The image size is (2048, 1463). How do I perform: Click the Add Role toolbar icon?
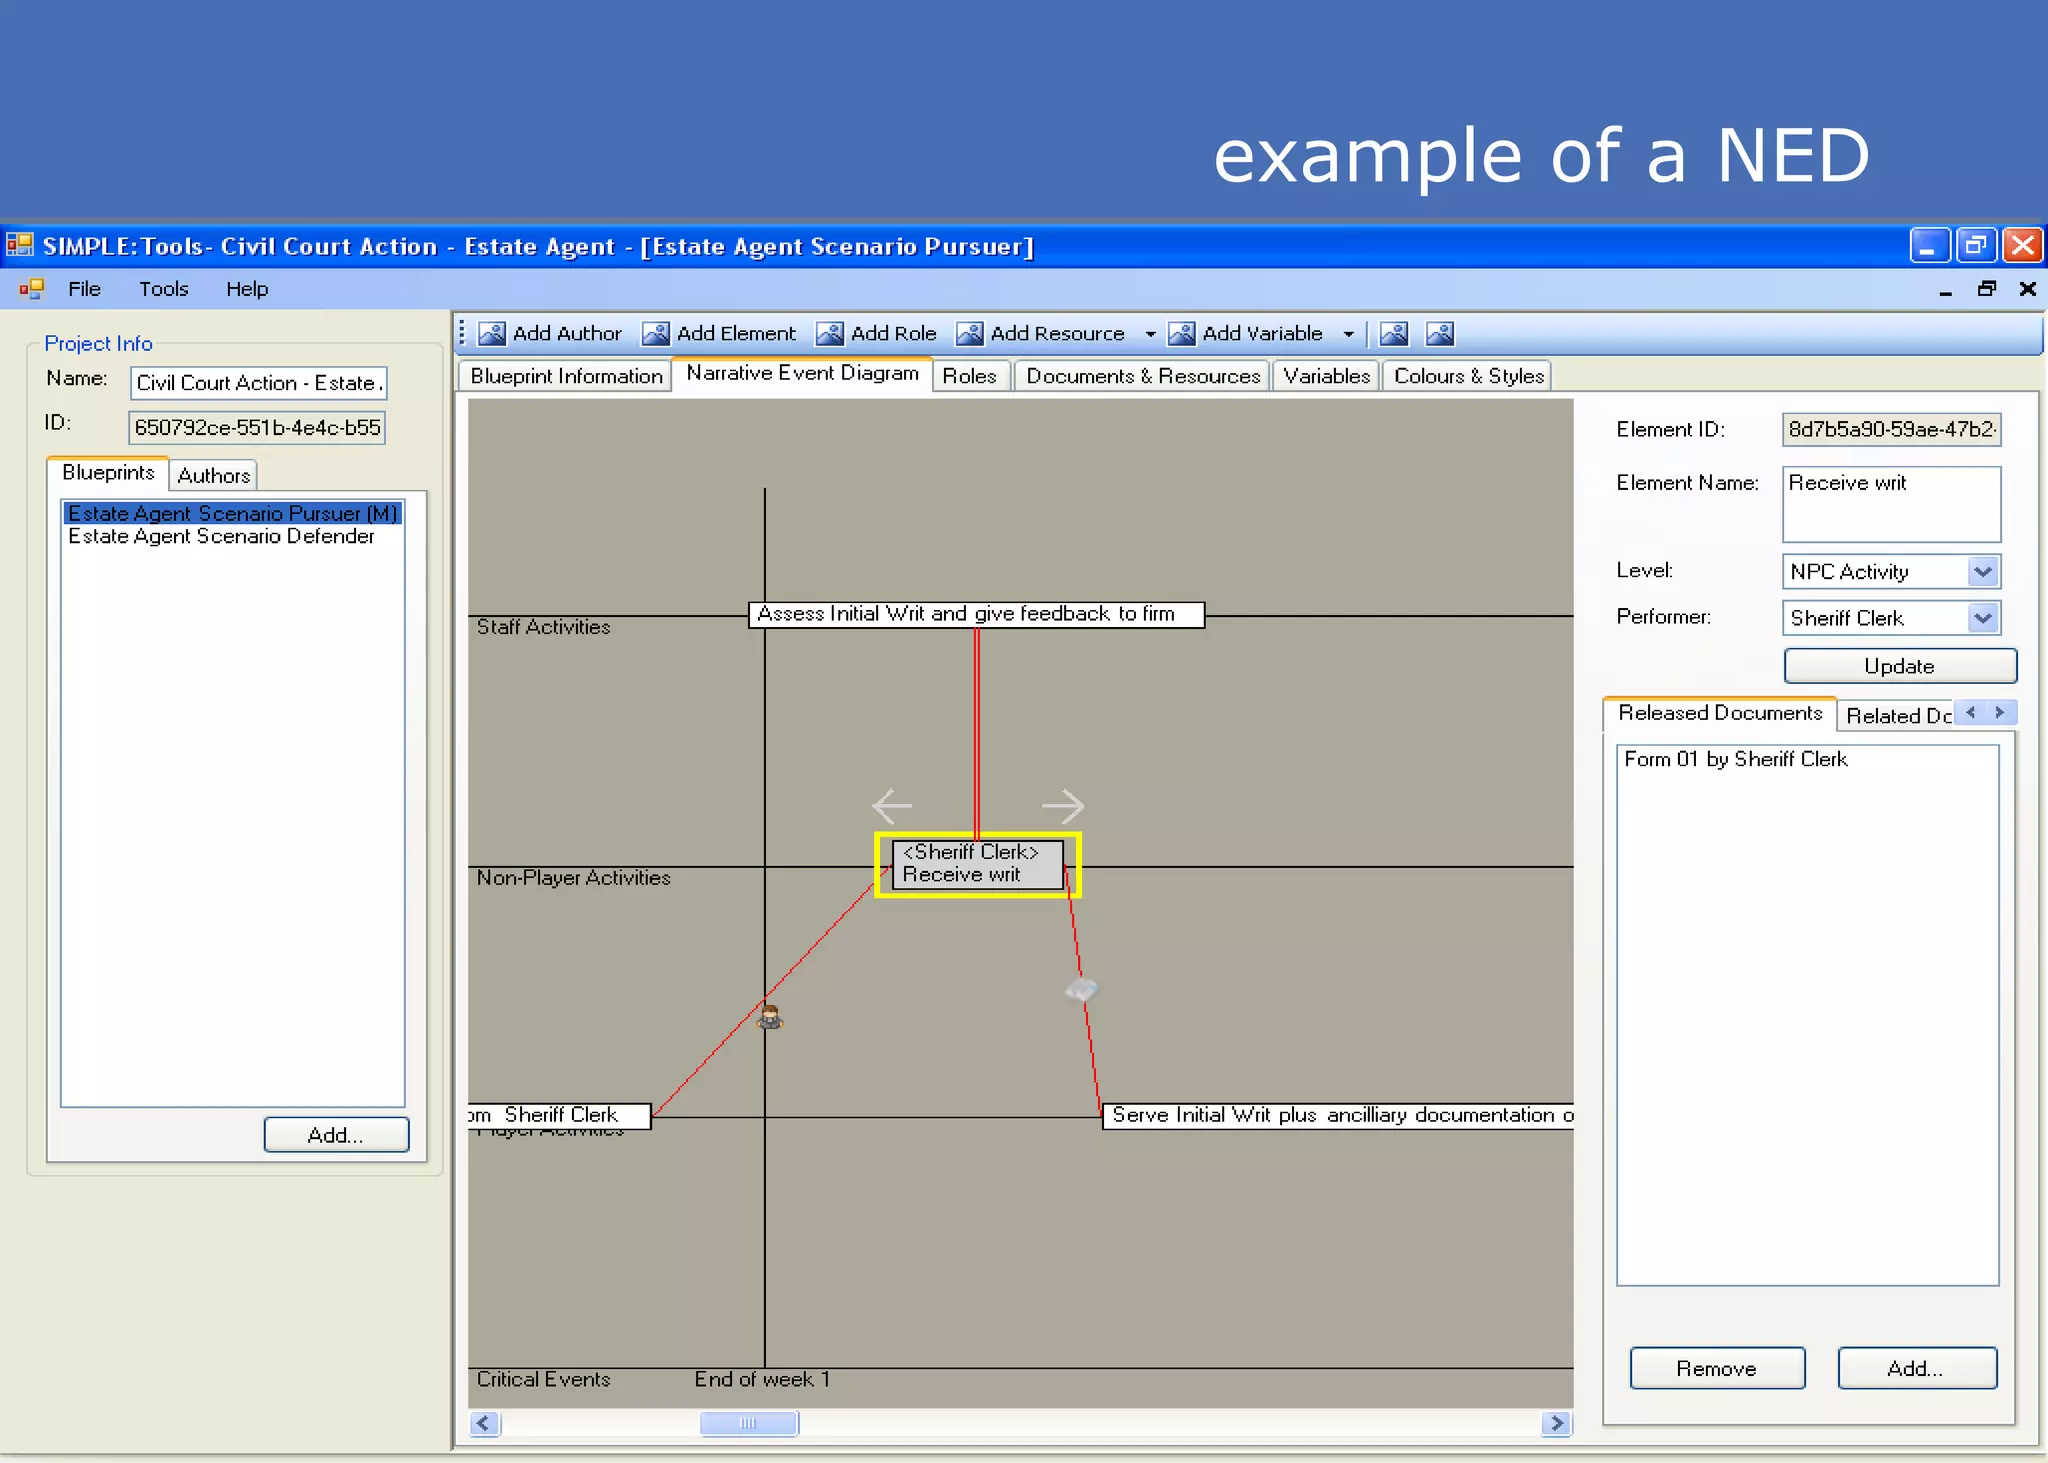point(830,334)
